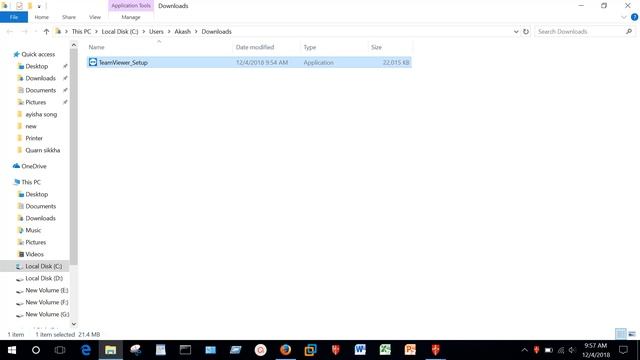Switch to Large icons view in status bar
Image resolution: width=640 pixels, height=360 pixels.
[x=632, y=333]
